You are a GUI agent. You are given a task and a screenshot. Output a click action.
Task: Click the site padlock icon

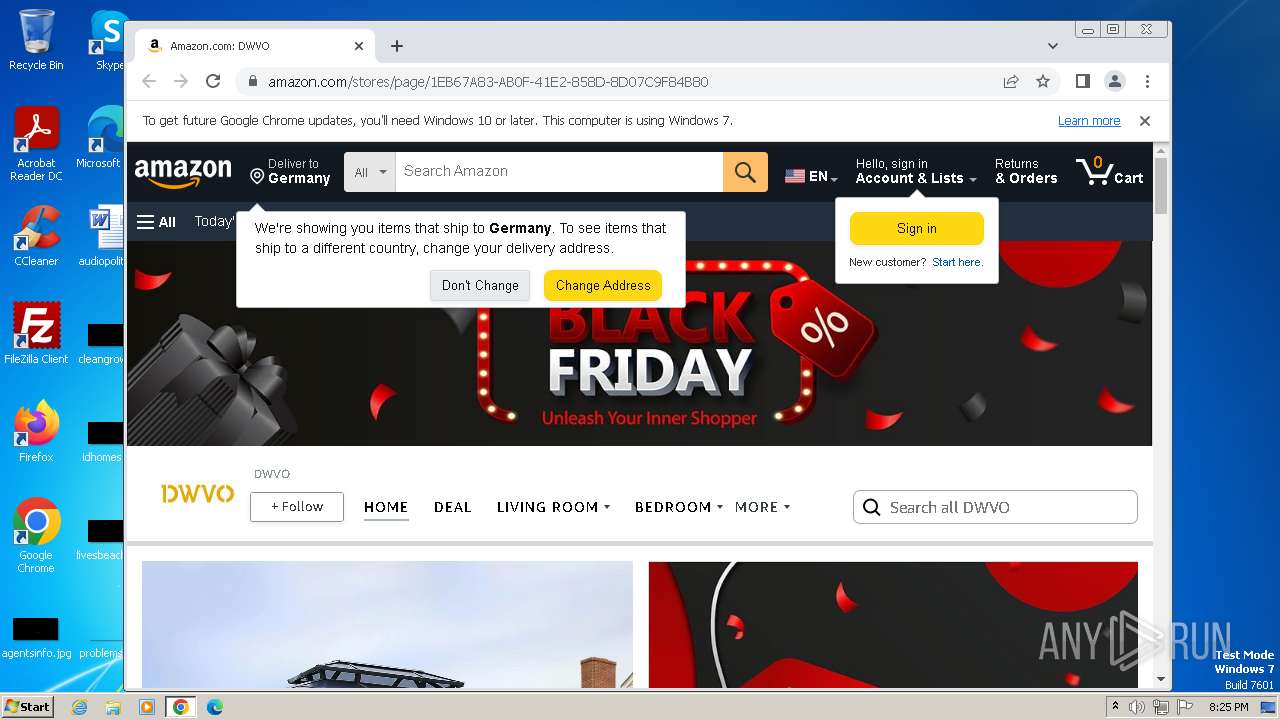click(253, 82)
